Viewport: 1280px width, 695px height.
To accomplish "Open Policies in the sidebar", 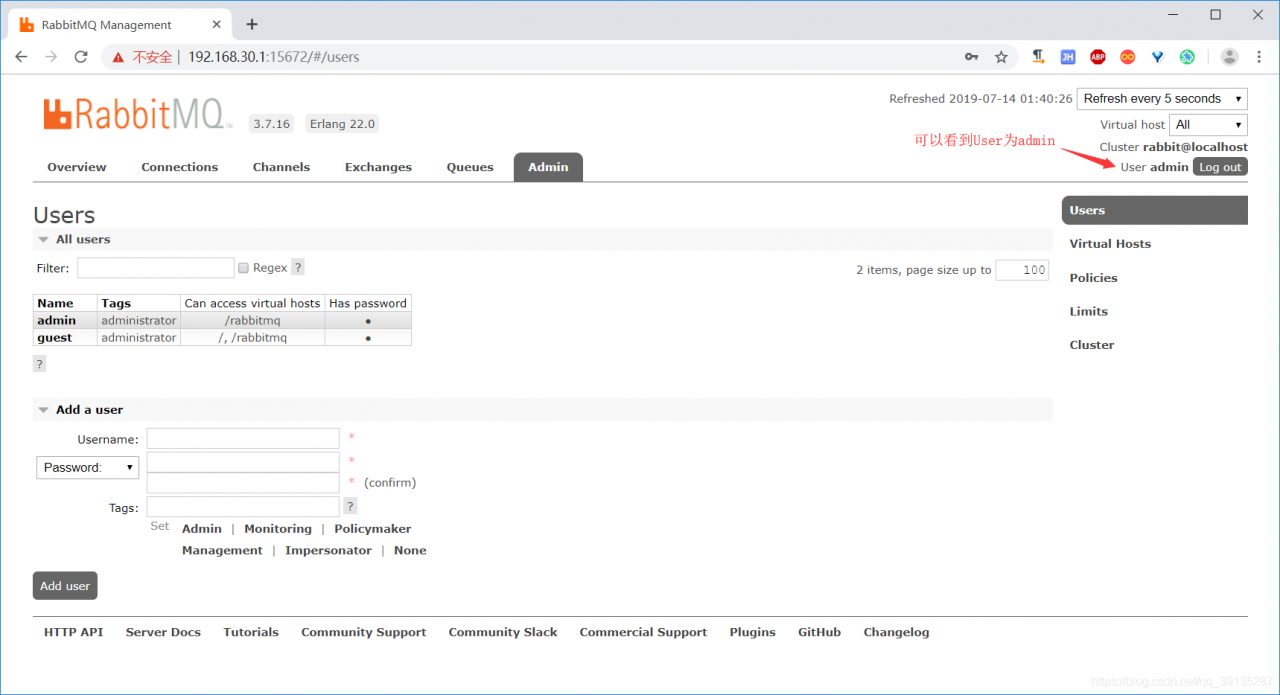I will pyautogui.click(x=1093, y=278).
